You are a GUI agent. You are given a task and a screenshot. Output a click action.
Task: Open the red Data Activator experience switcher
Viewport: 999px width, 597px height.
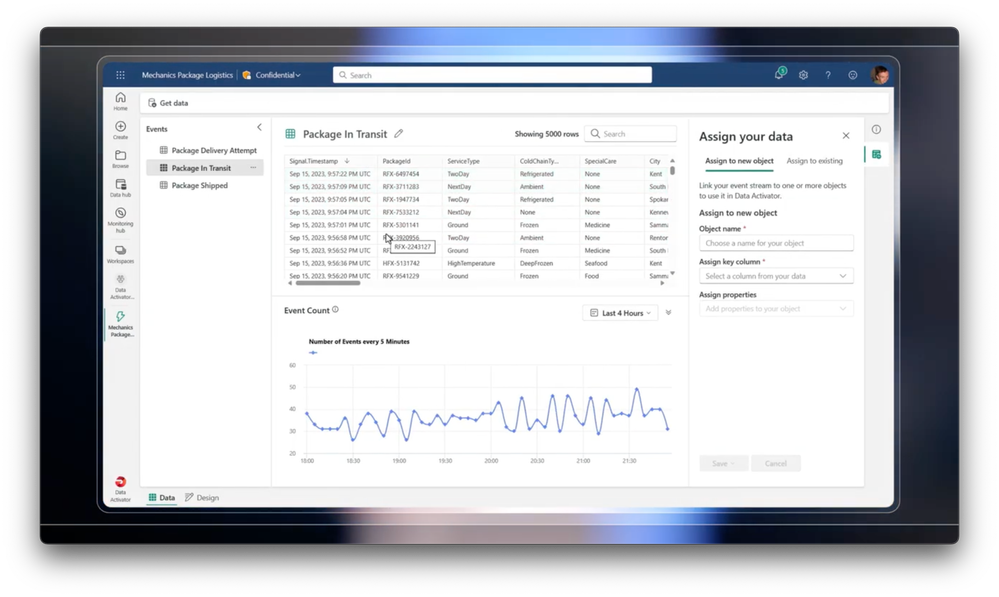tap(120, 489)
